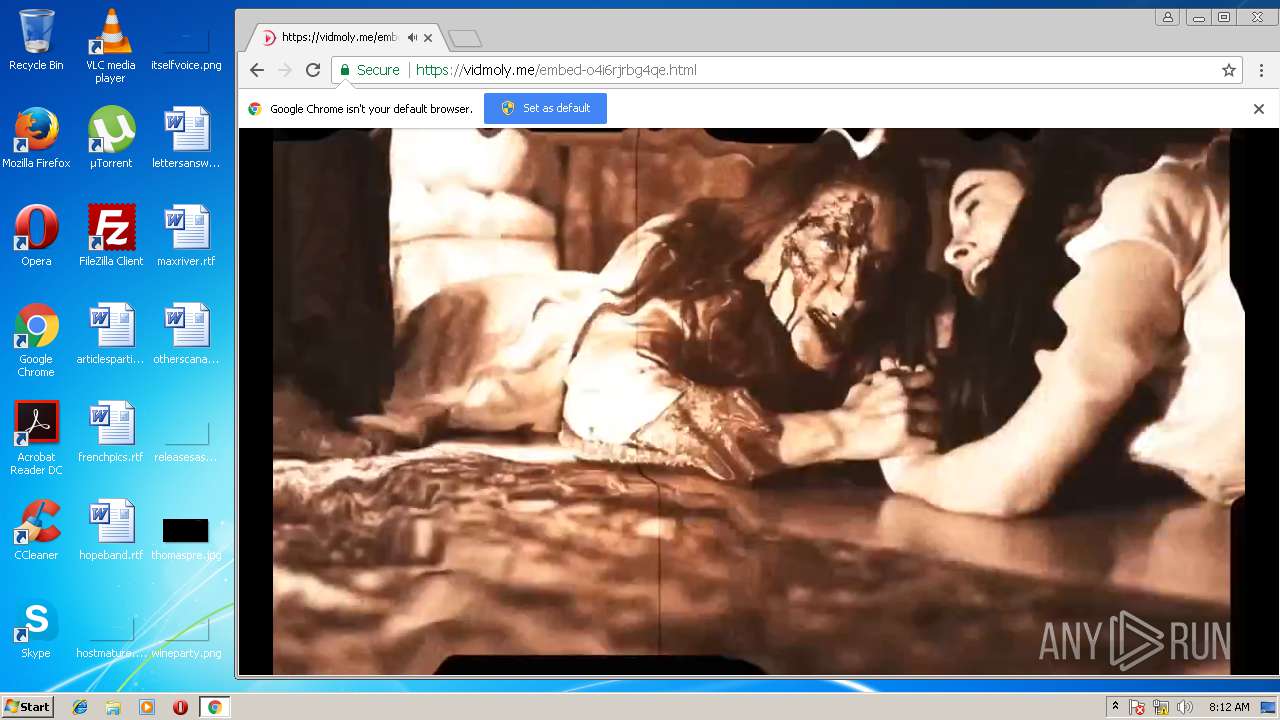
Task: Open the Google Chrome desktop shortcut
Action: coord(36,340)
